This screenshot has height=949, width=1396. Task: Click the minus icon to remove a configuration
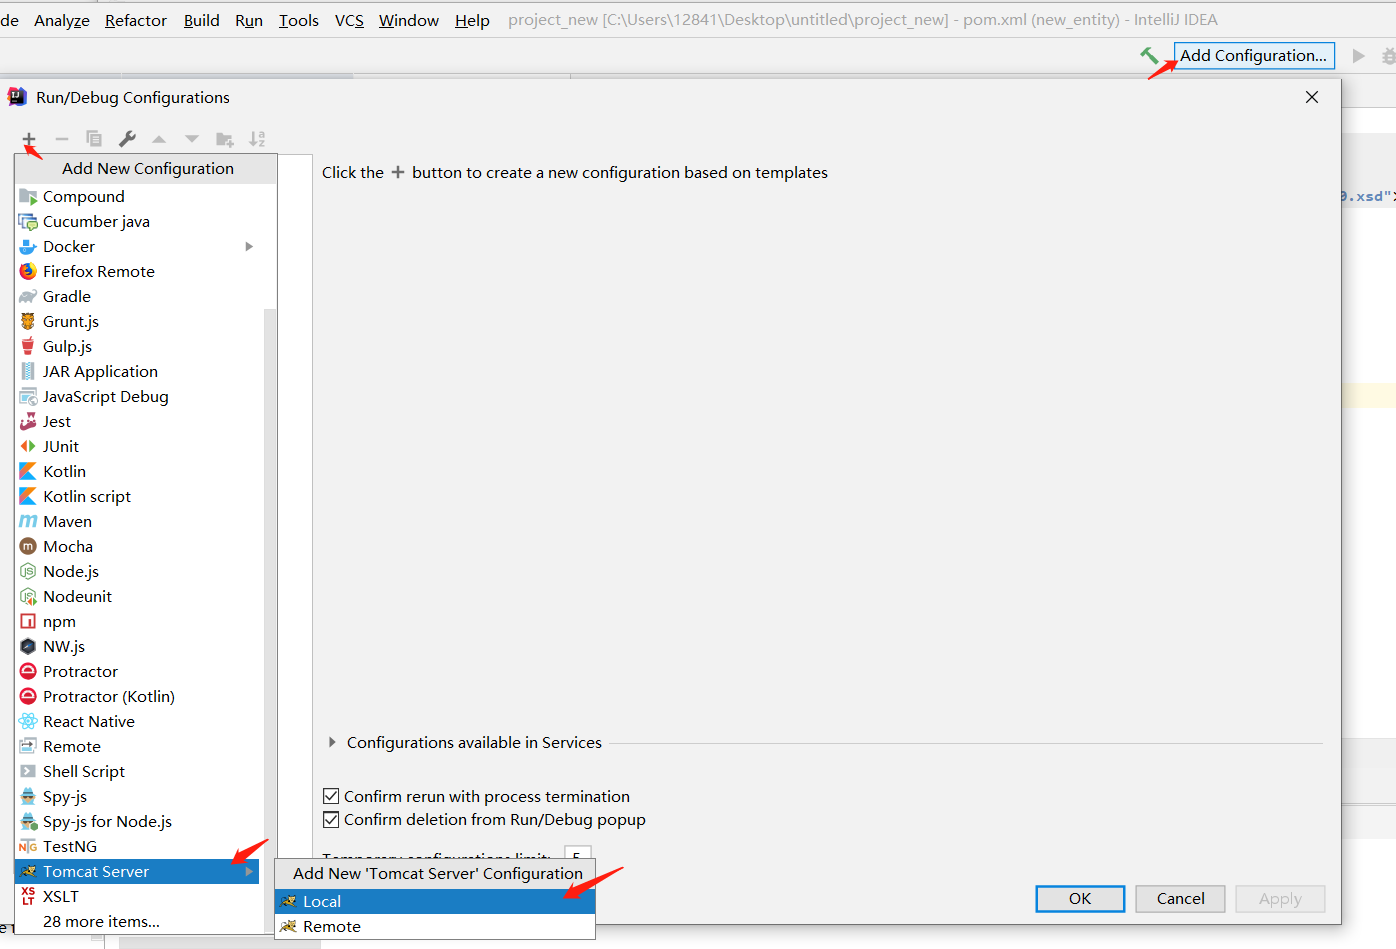(x=62, y=139)
